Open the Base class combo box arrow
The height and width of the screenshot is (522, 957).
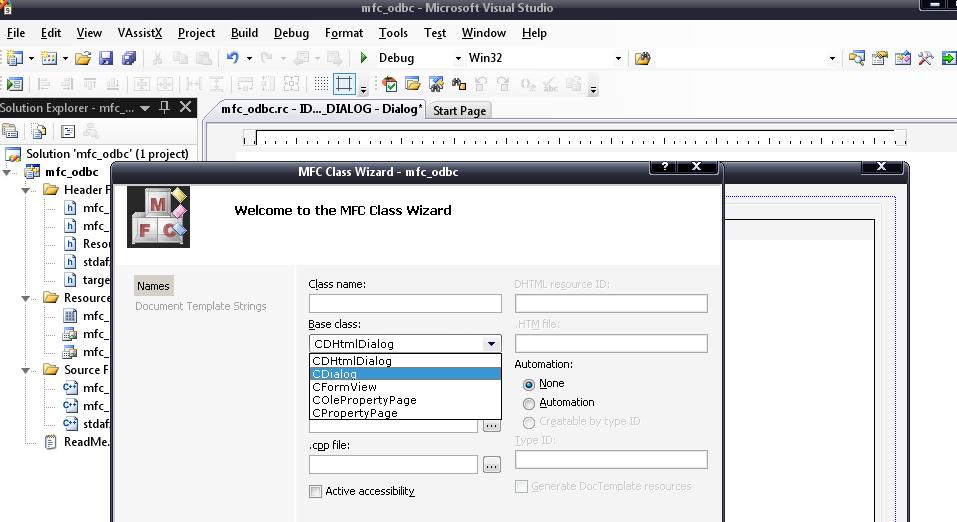(491, 344)
